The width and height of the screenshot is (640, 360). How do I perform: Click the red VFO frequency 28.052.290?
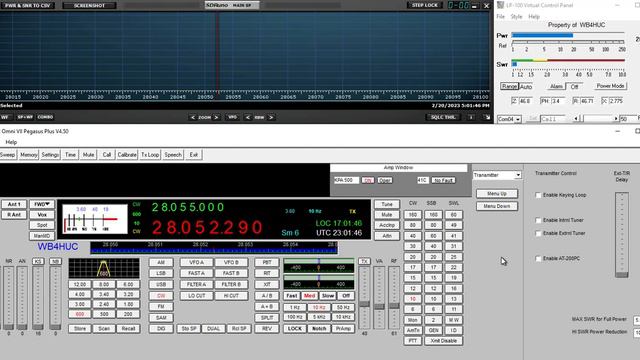[x=207, y=227]
